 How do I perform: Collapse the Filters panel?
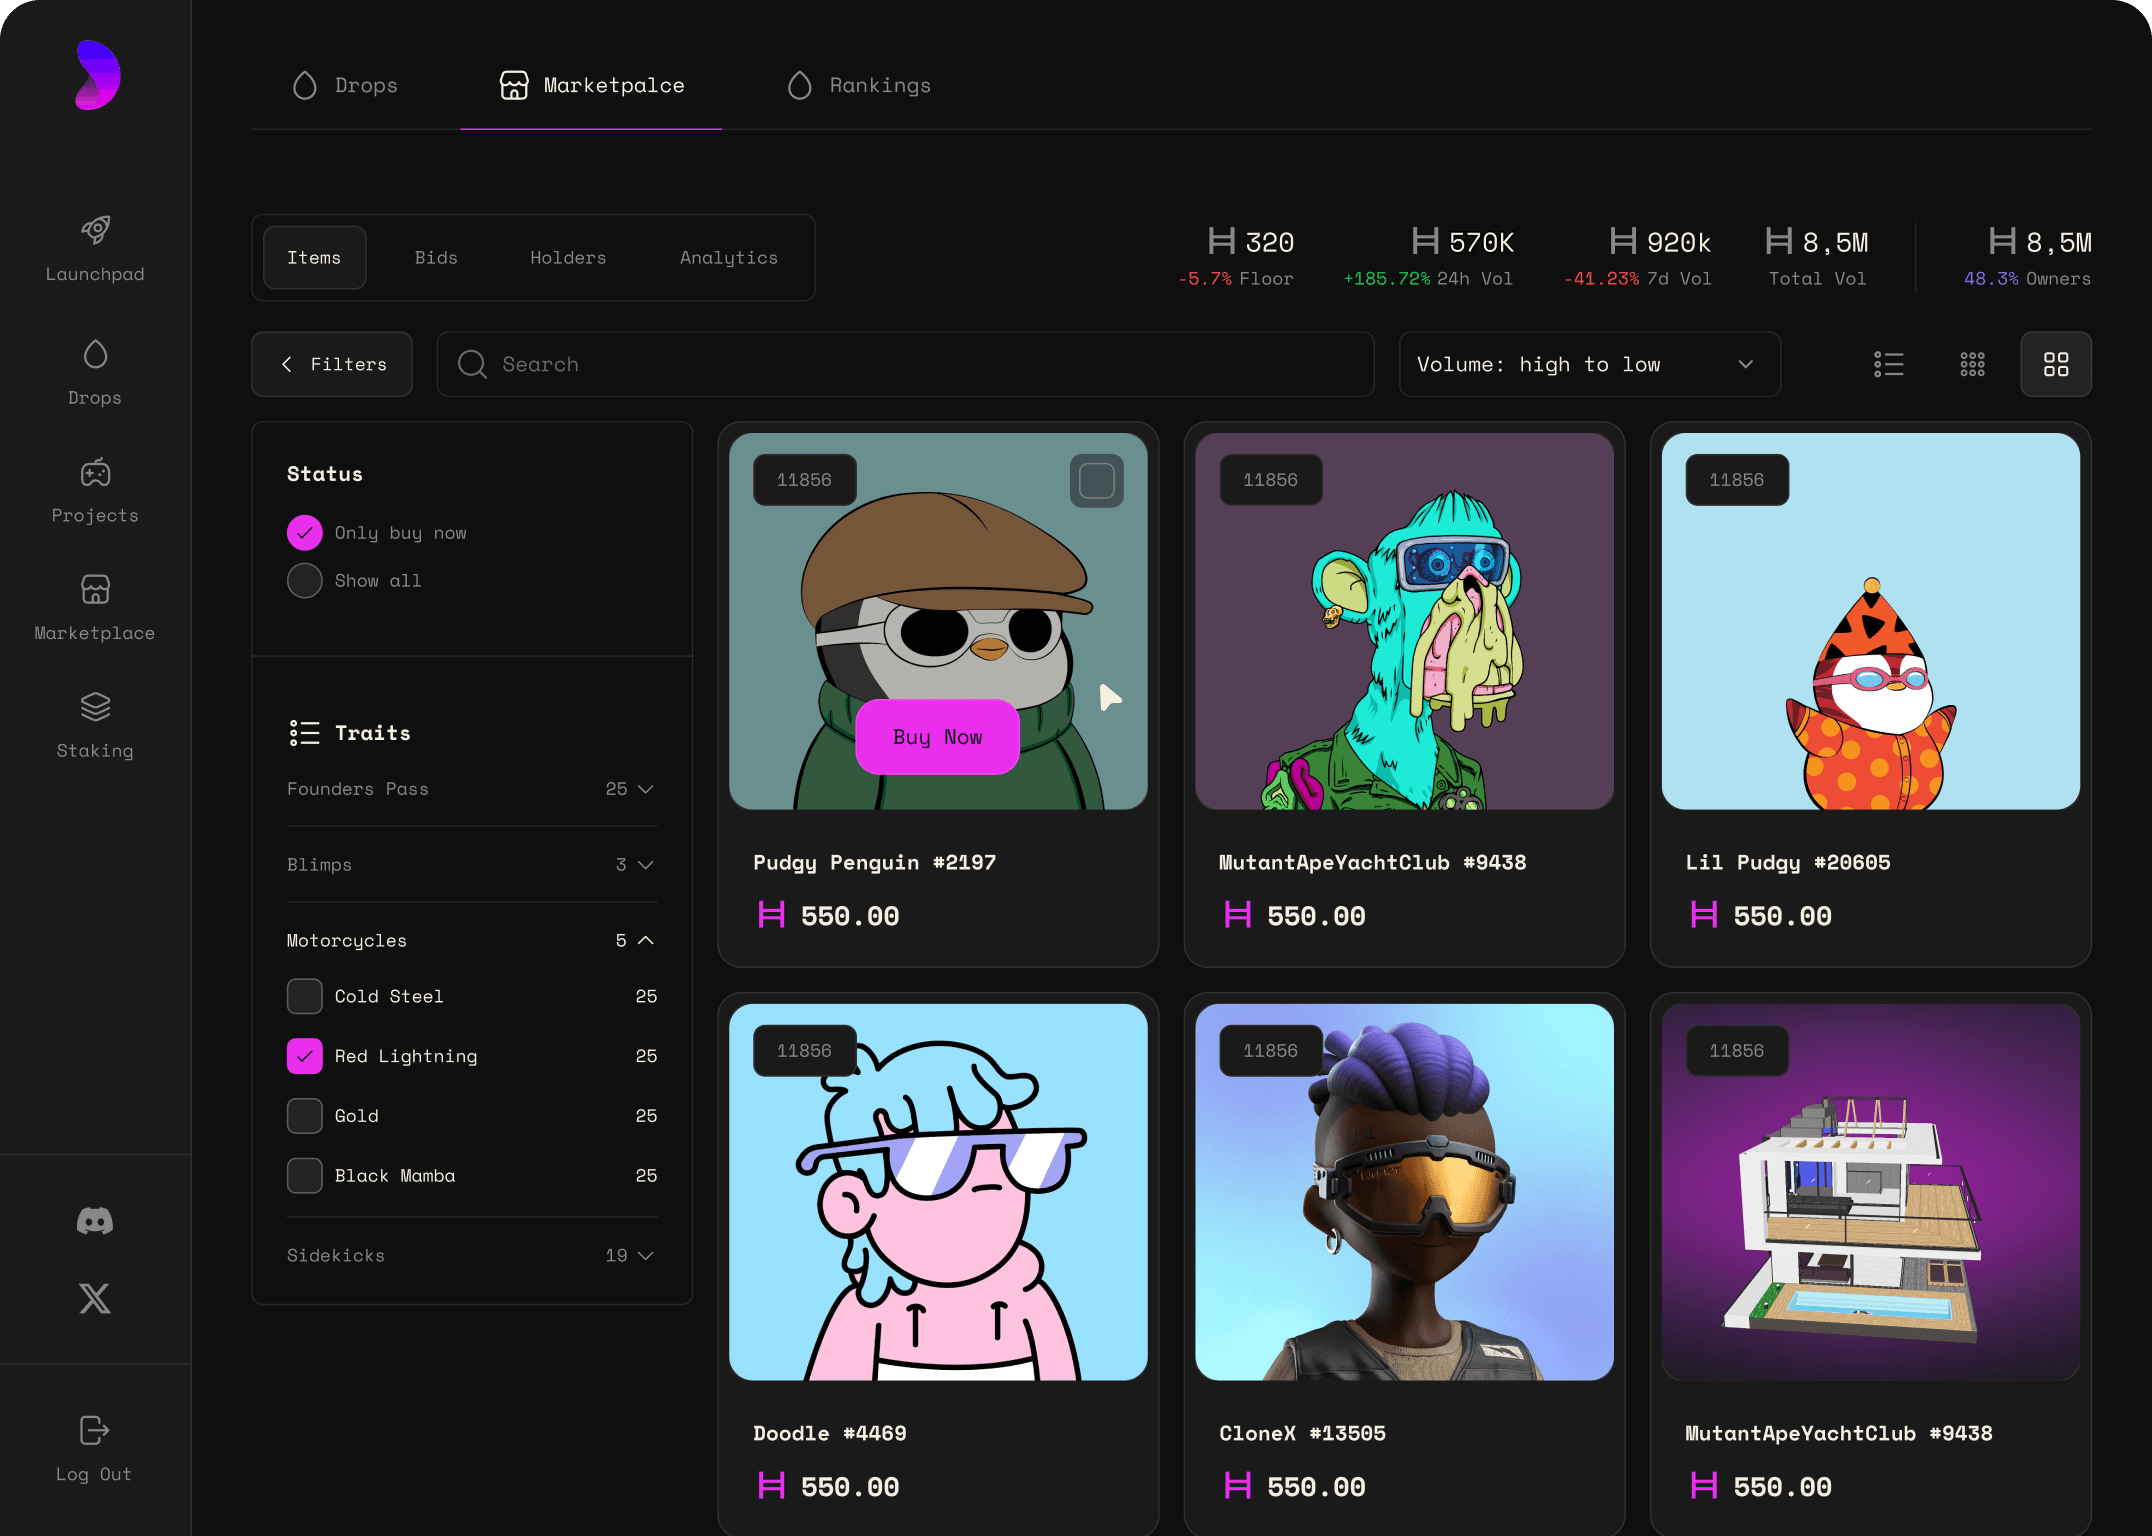(x=332, y=364)
